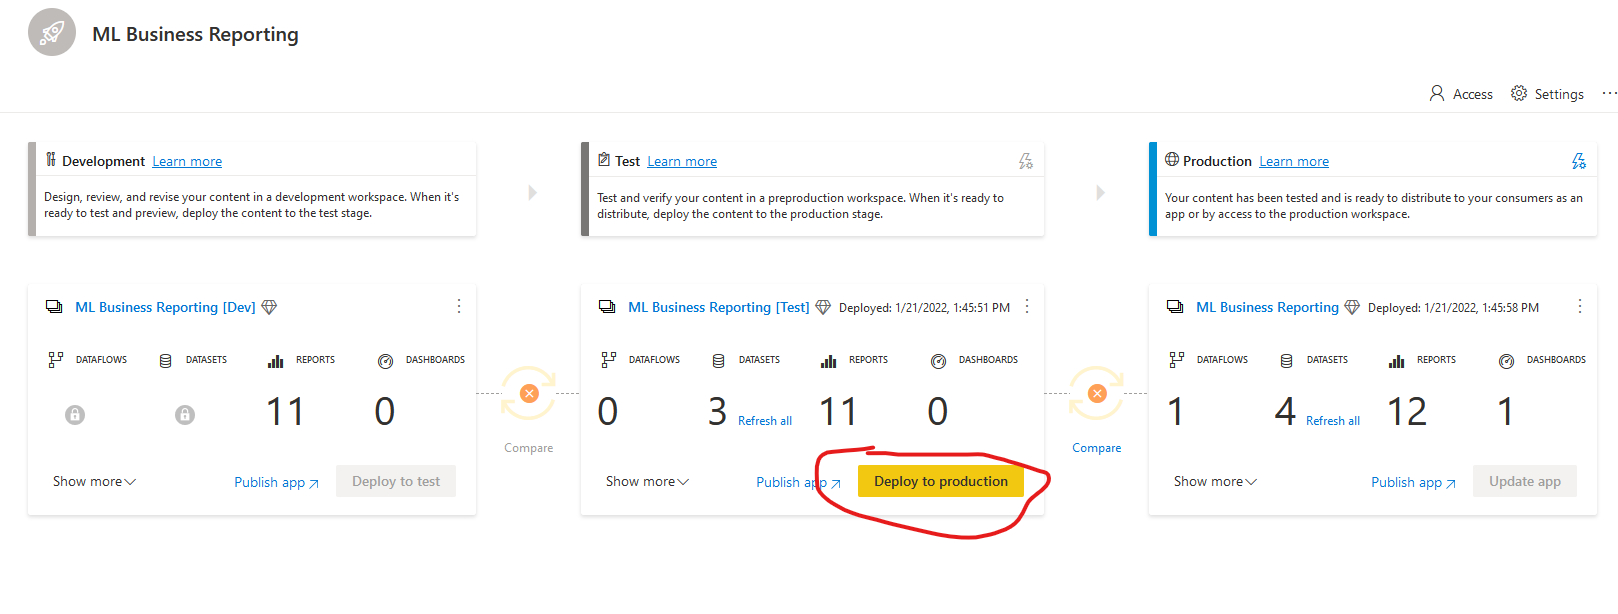Open ML Business Reporting [Dev] workspace link
The height and width of the screenshot is (614, 1618).
coord(165,308)
